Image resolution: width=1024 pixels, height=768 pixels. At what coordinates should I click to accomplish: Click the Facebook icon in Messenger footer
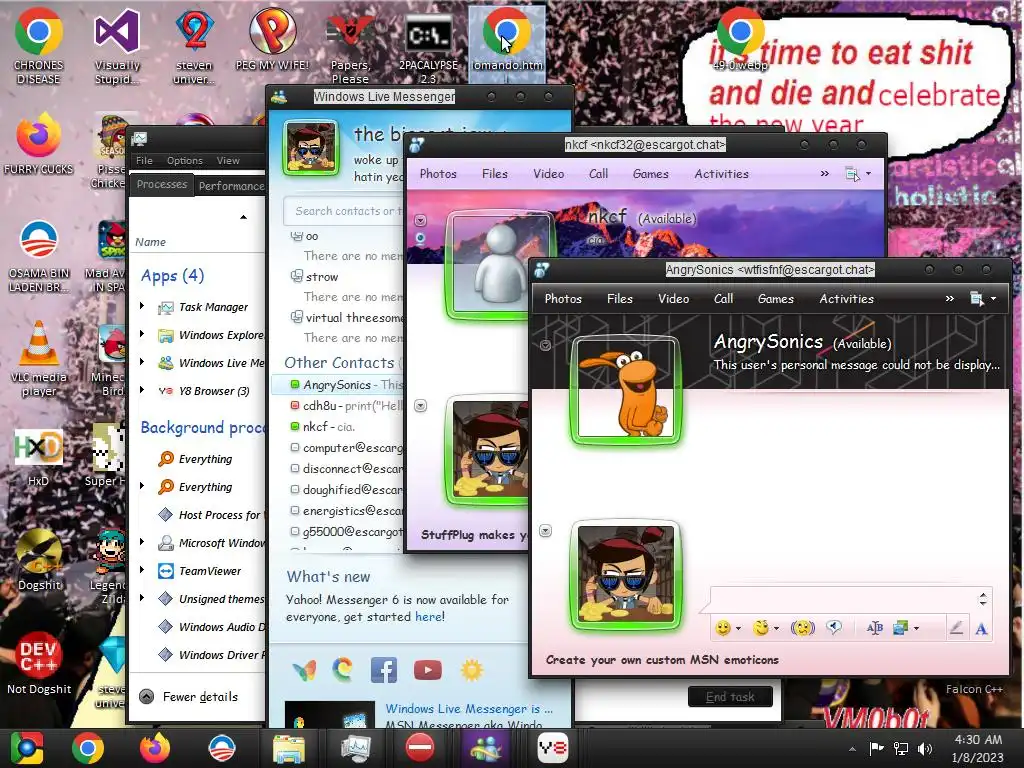[384, 670]
